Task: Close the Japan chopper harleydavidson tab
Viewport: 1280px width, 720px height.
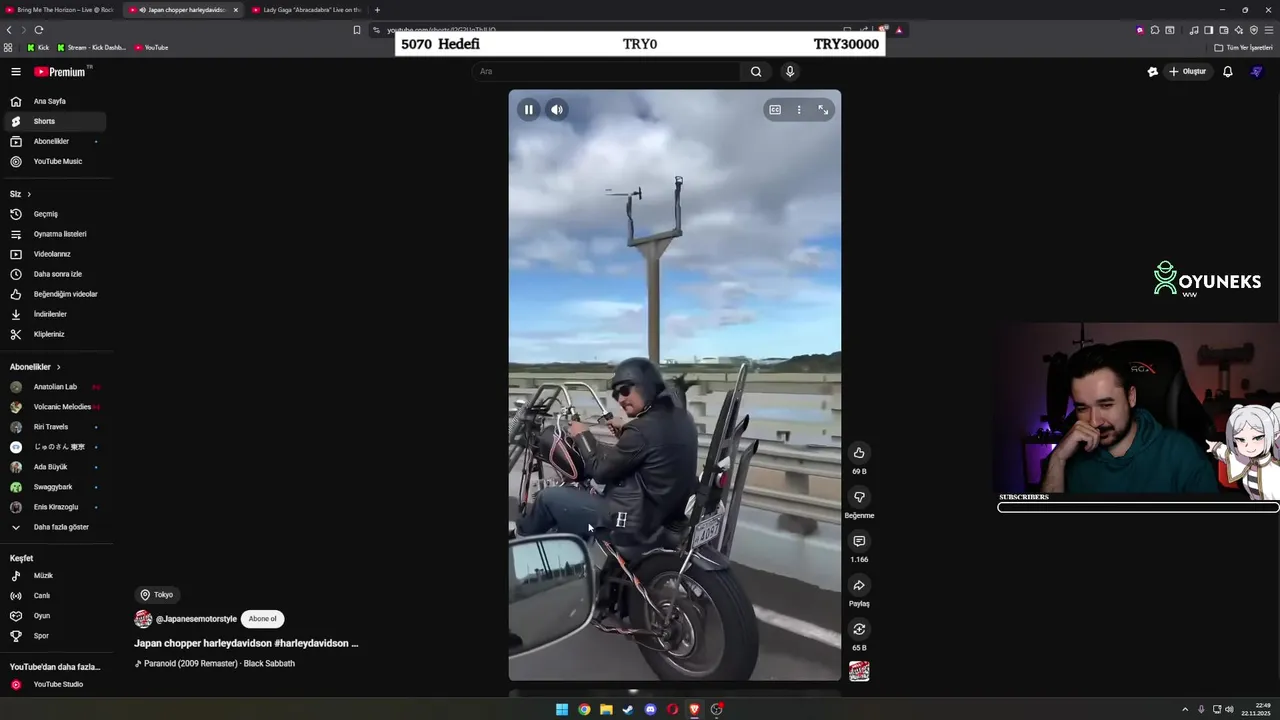Action: pyautogui.click(x=236, y=10)
